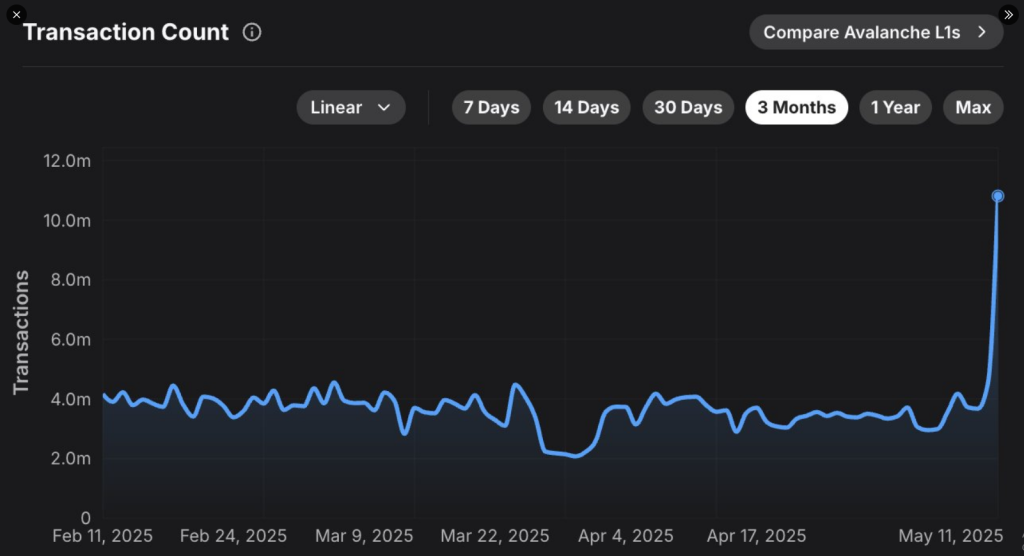Screen dimensions: 1024x556
Task: Select the 7 Days range
Action: pyautogui.click(x=491, y=108)
